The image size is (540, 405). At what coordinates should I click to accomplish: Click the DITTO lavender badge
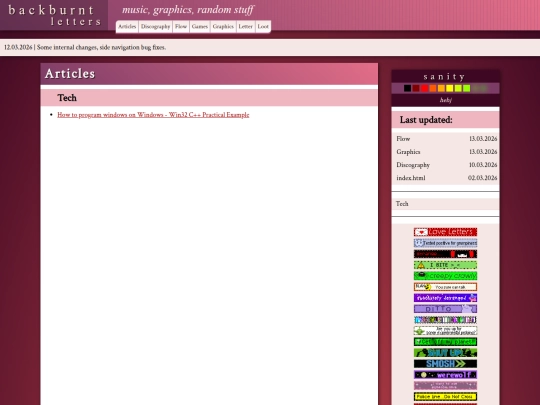[445, 309]
